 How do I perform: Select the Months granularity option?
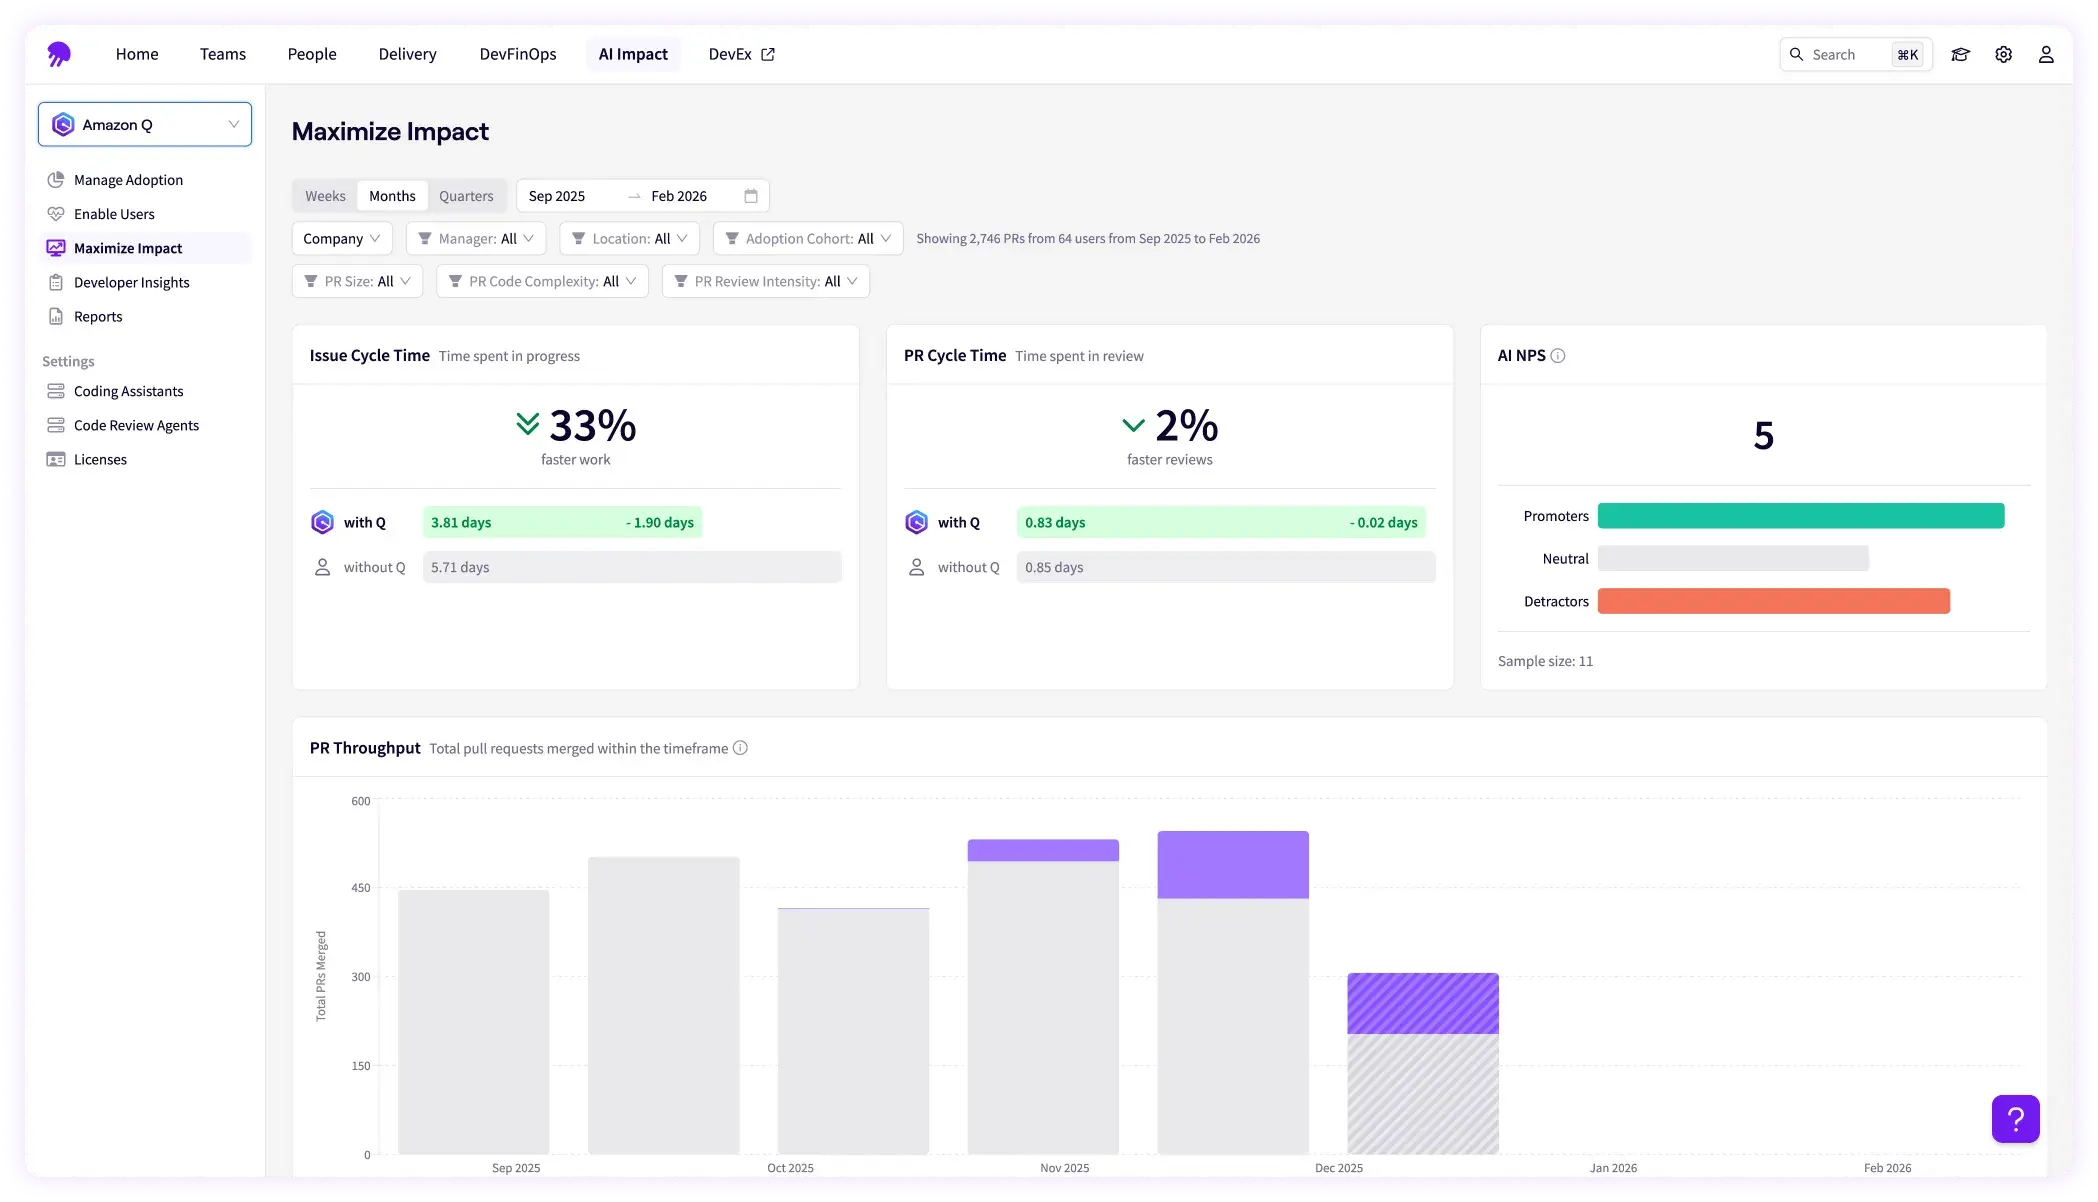[x=392, y=196]
